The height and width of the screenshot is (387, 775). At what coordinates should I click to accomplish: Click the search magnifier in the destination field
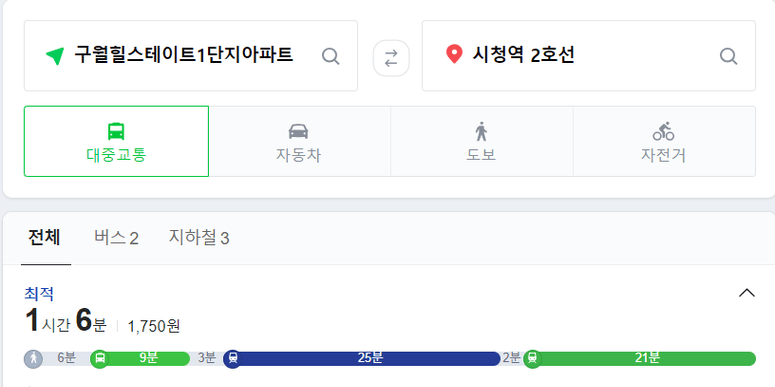[729, 56]
